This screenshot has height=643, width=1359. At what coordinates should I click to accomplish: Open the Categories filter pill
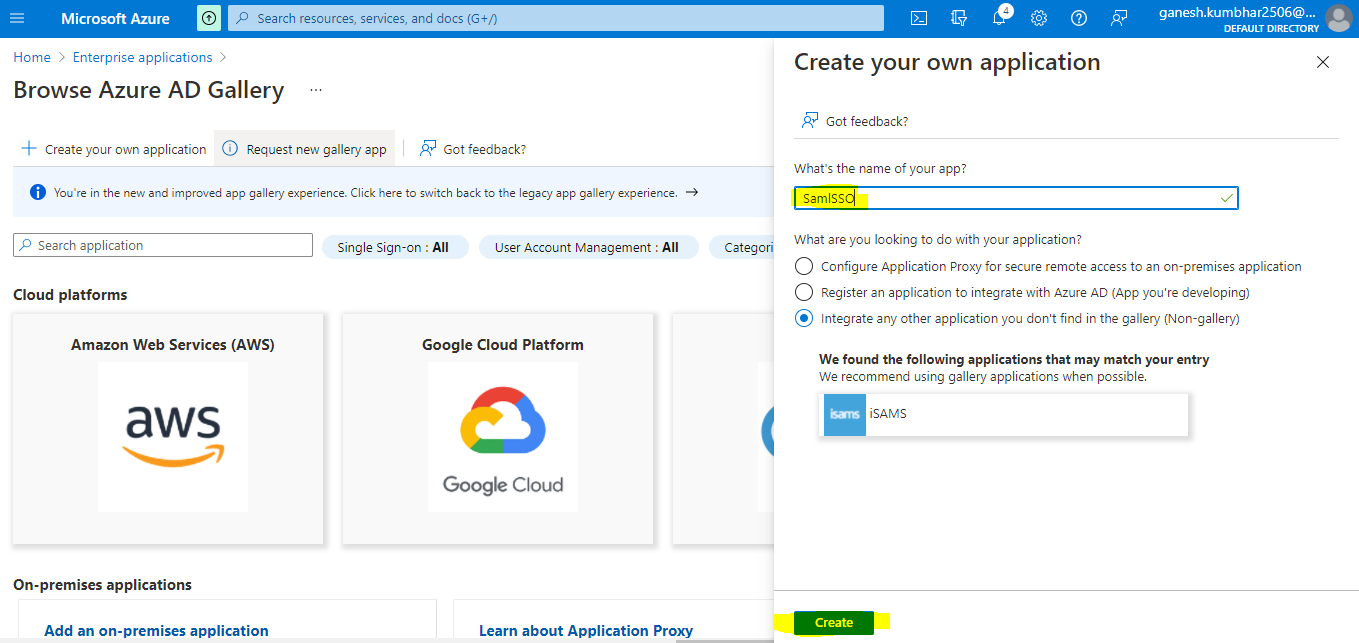click(741, 247)
